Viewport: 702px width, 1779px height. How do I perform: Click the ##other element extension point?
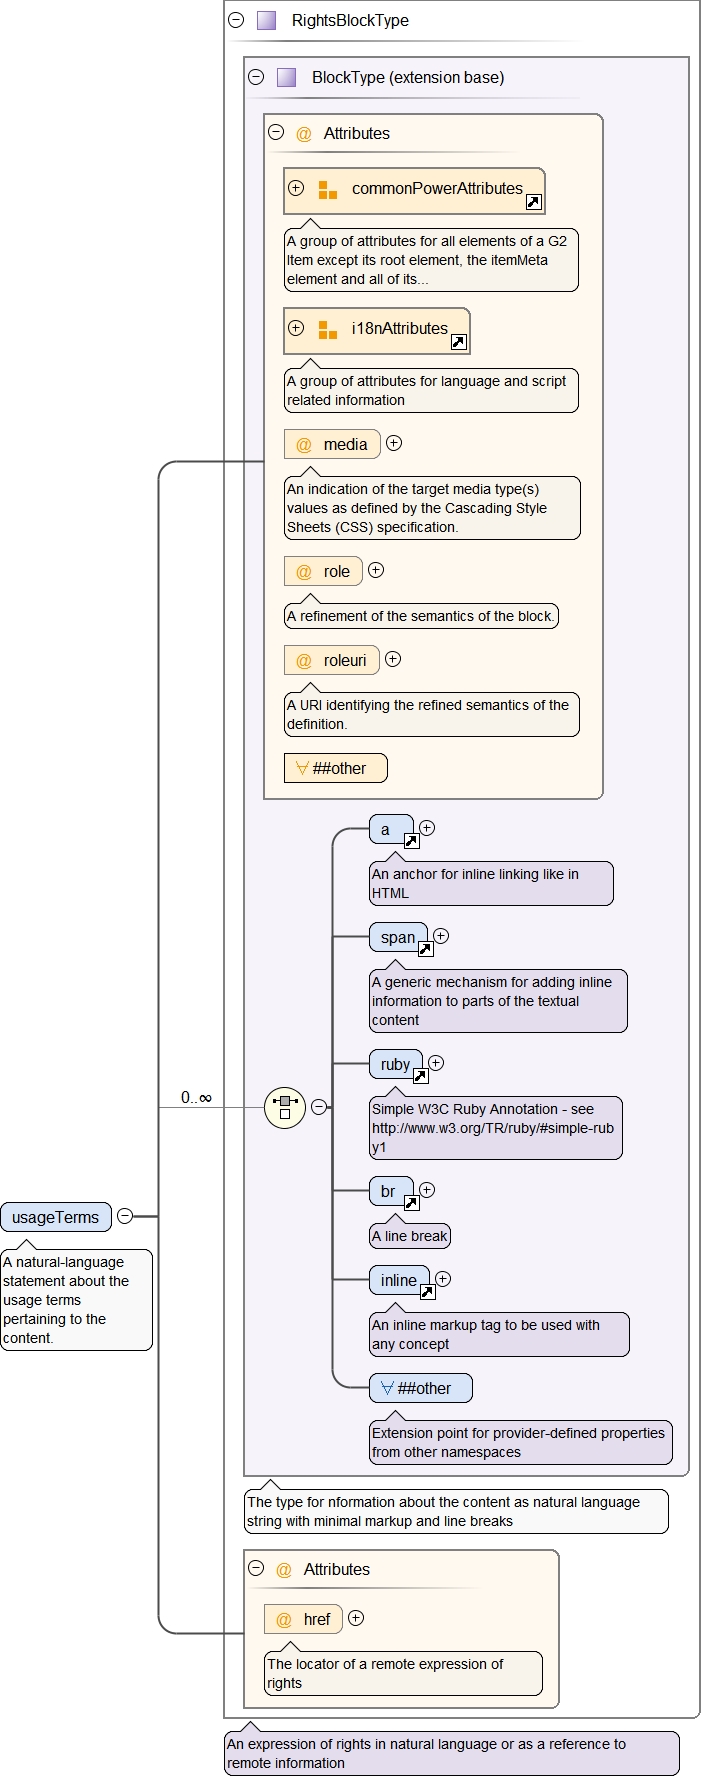[421, 1388]
